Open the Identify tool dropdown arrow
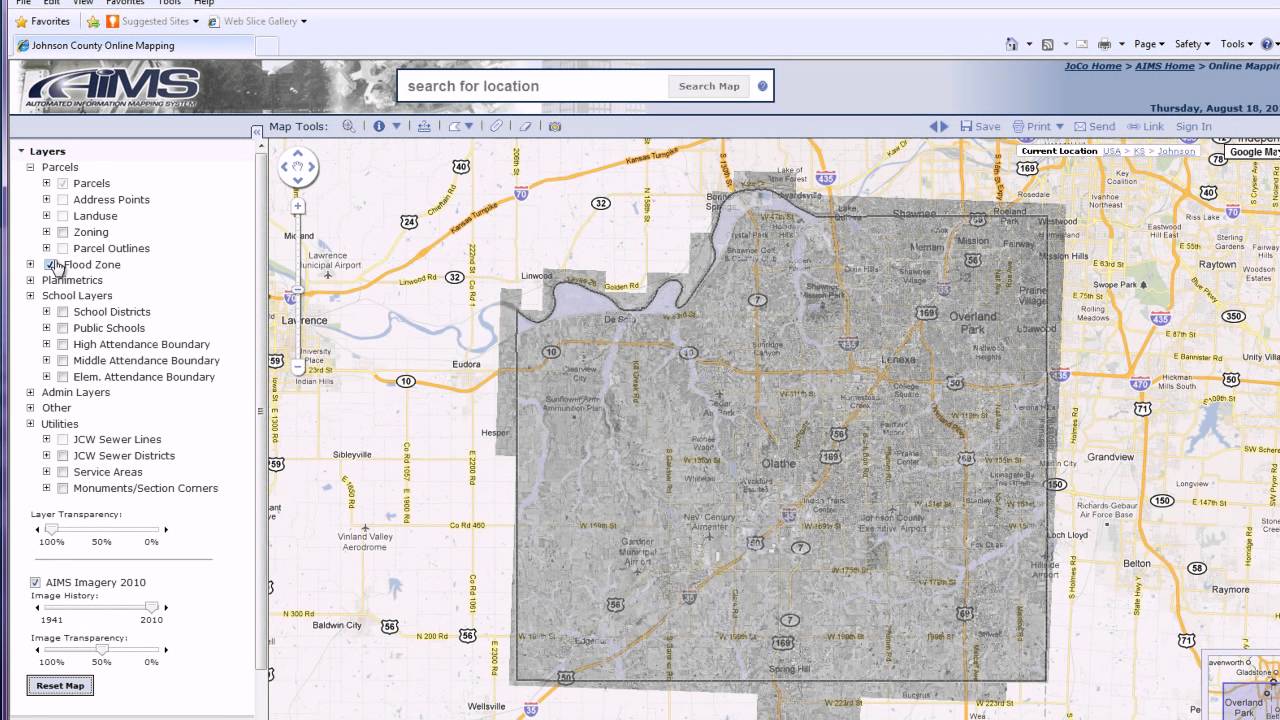Screen dimensions: 1280x720 tap(397, 126)
